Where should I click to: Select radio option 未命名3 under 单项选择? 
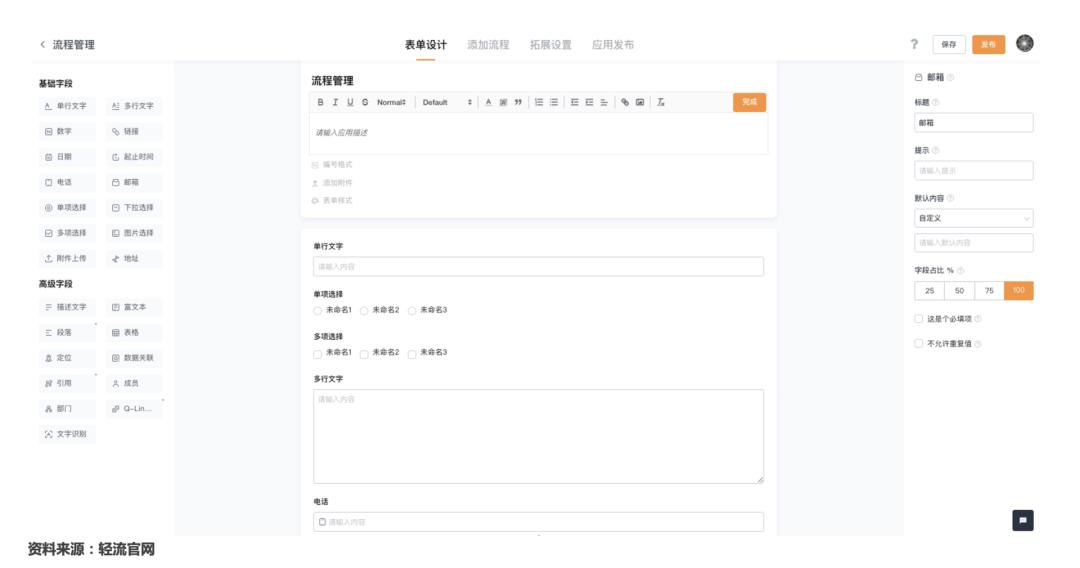coord(412,311)
